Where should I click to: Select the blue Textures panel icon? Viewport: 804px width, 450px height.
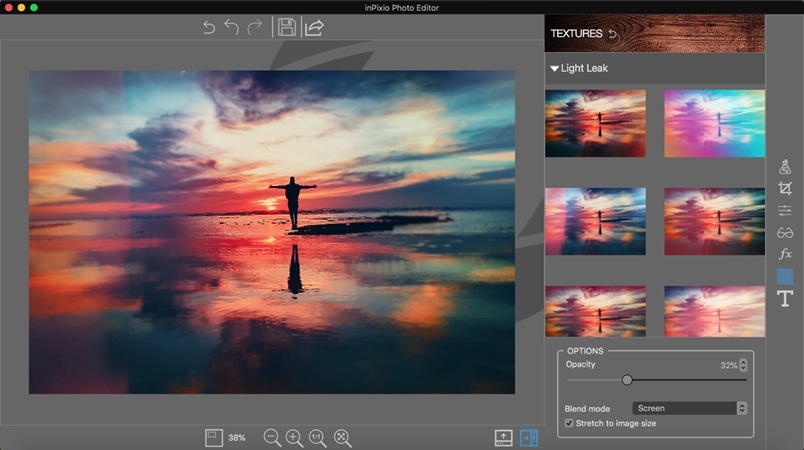point(785,276)
